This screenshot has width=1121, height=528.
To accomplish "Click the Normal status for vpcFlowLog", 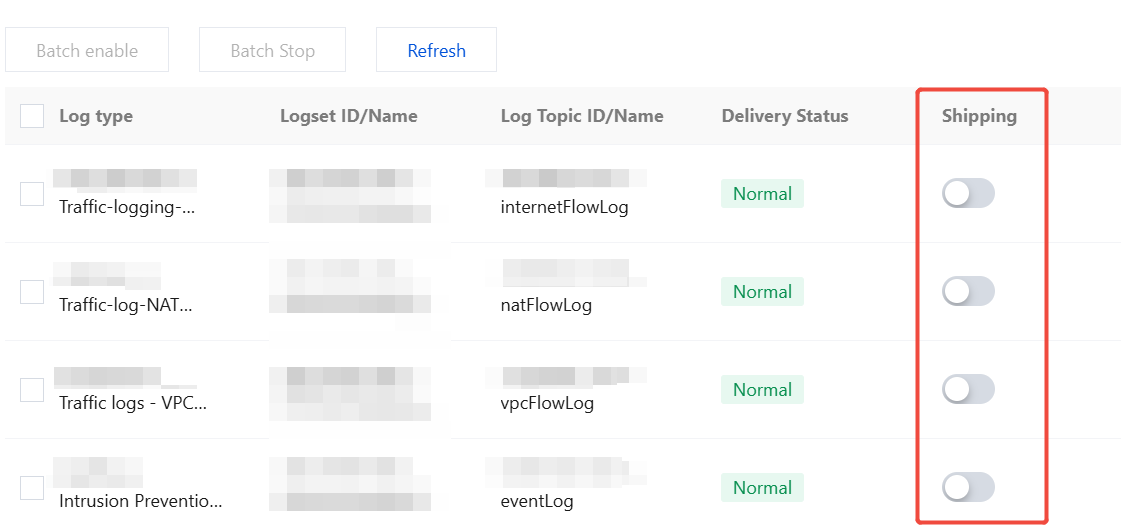I will pyautogui.click(x=762, y=390).
